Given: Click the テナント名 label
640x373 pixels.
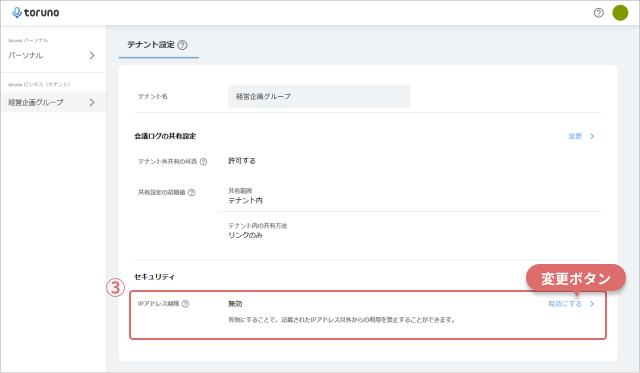Looking at the screenshot, I should pyautogui.click(x=153, y=96).
